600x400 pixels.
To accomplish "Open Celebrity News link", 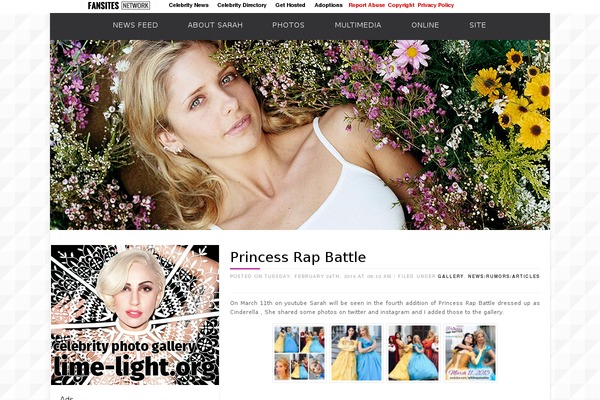I will pos(189,5).
